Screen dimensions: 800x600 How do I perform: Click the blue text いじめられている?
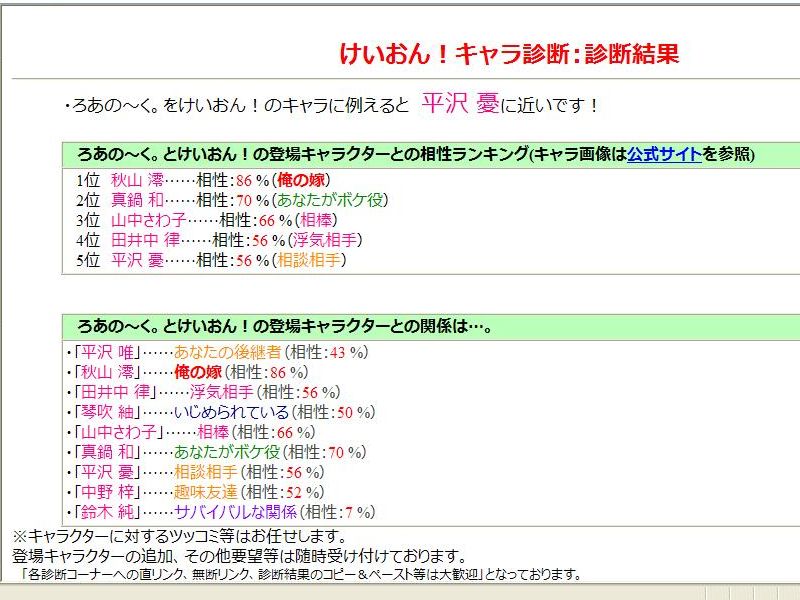pyautogui.click(x=231, y=412)
